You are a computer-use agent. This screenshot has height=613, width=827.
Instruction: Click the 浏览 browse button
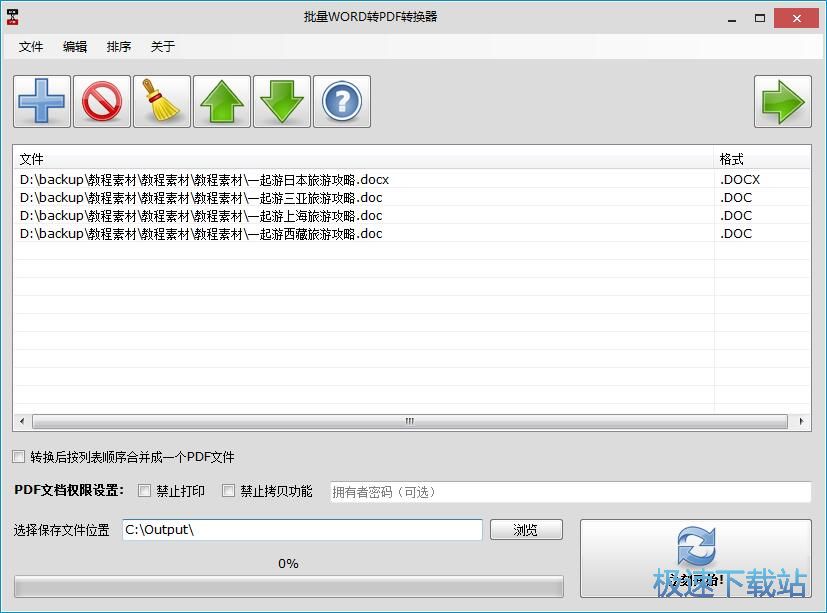tap(526, 529)
